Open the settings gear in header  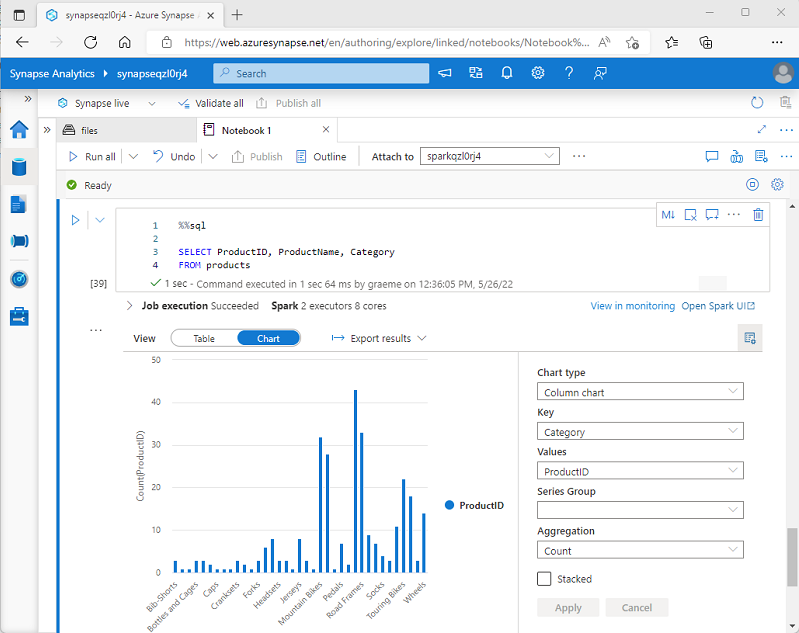(x=538, y=73)
